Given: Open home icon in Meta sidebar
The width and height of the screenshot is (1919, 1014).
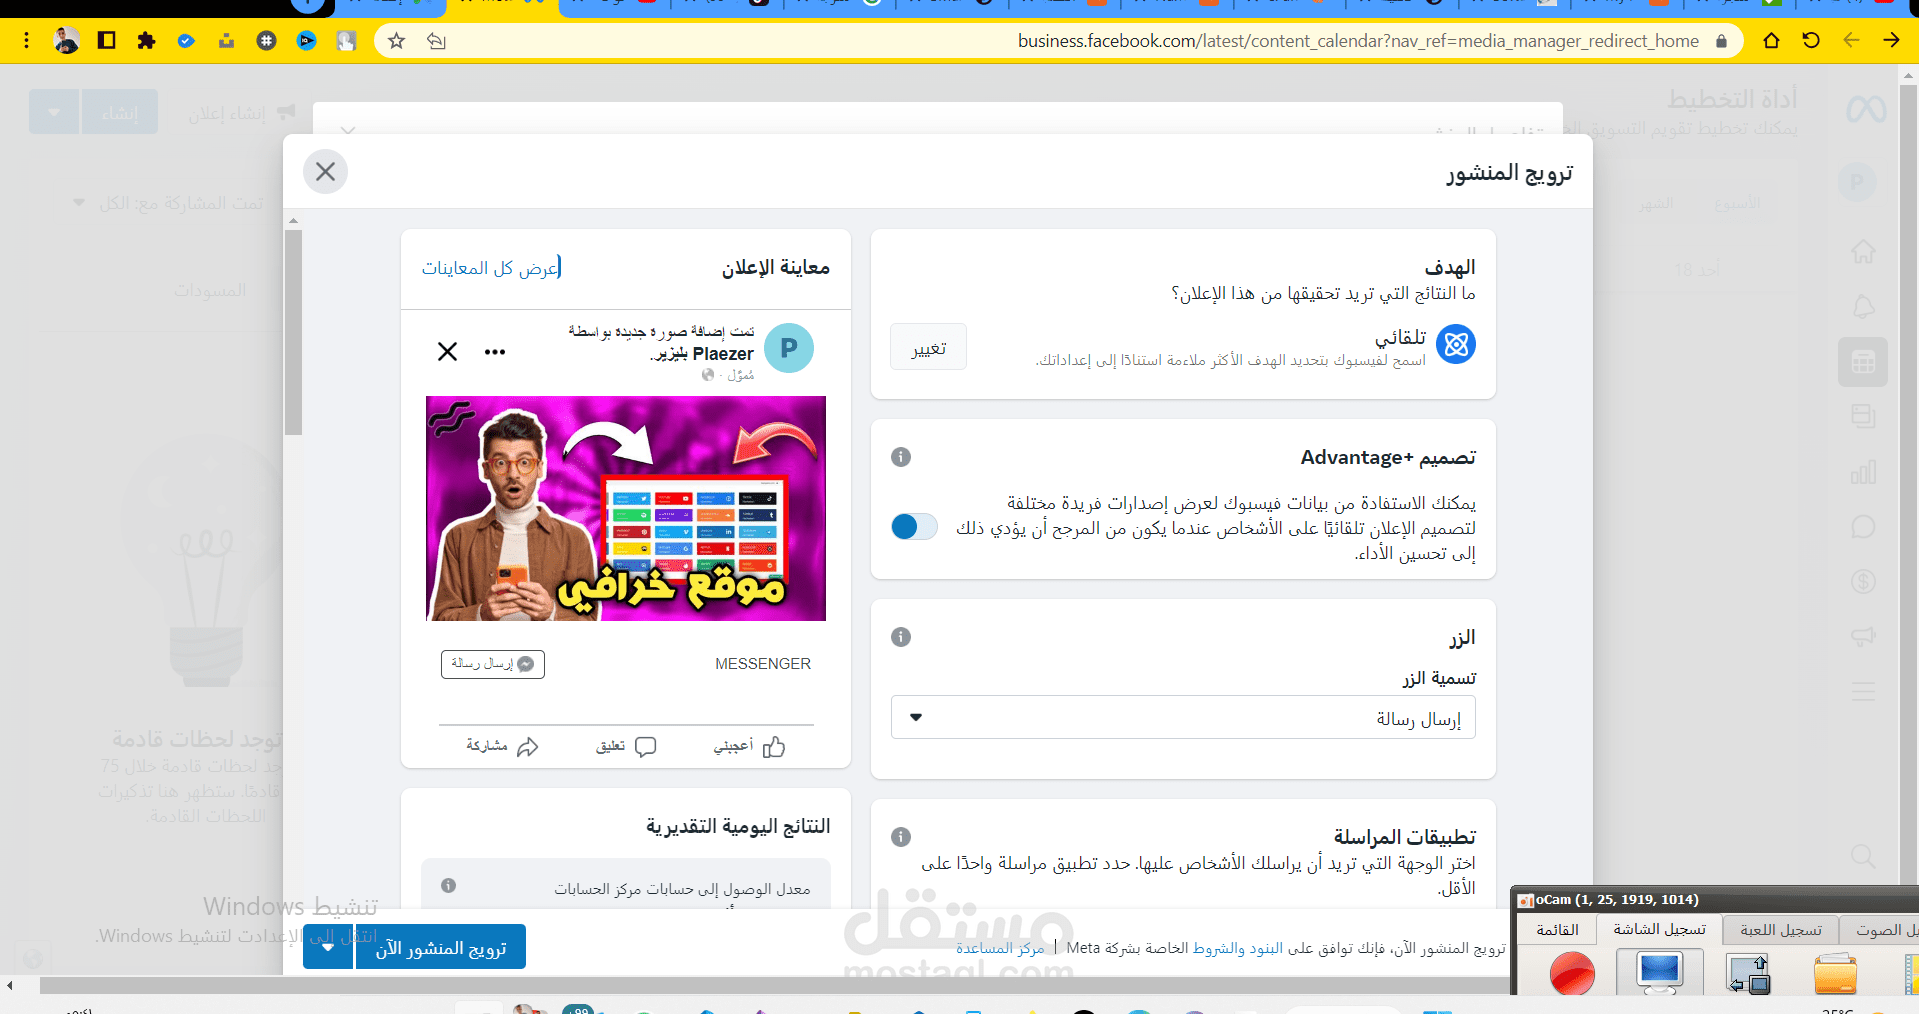Looking at the screenshot, I should [x=1863, y=251].
